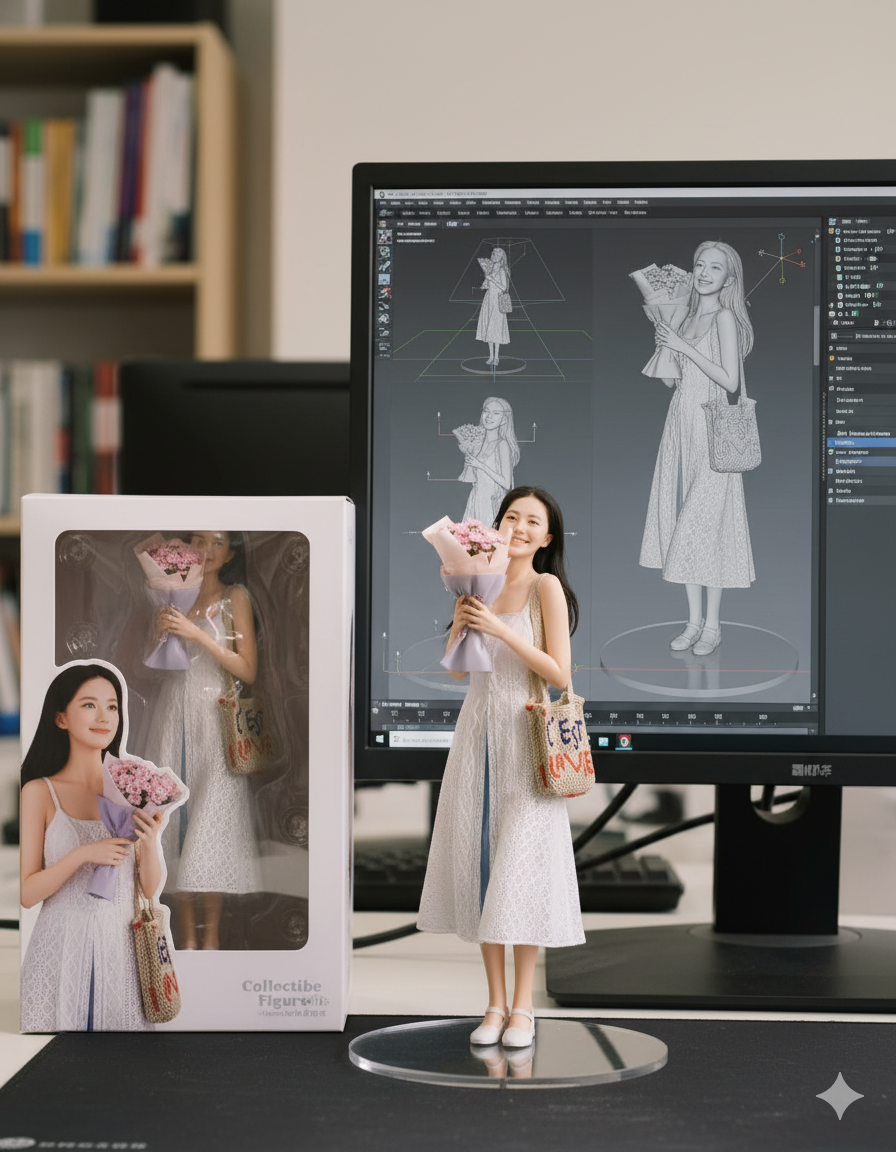
Task: Select the topmost tool in the left toolbar
Action: click(x=384, y=237)
